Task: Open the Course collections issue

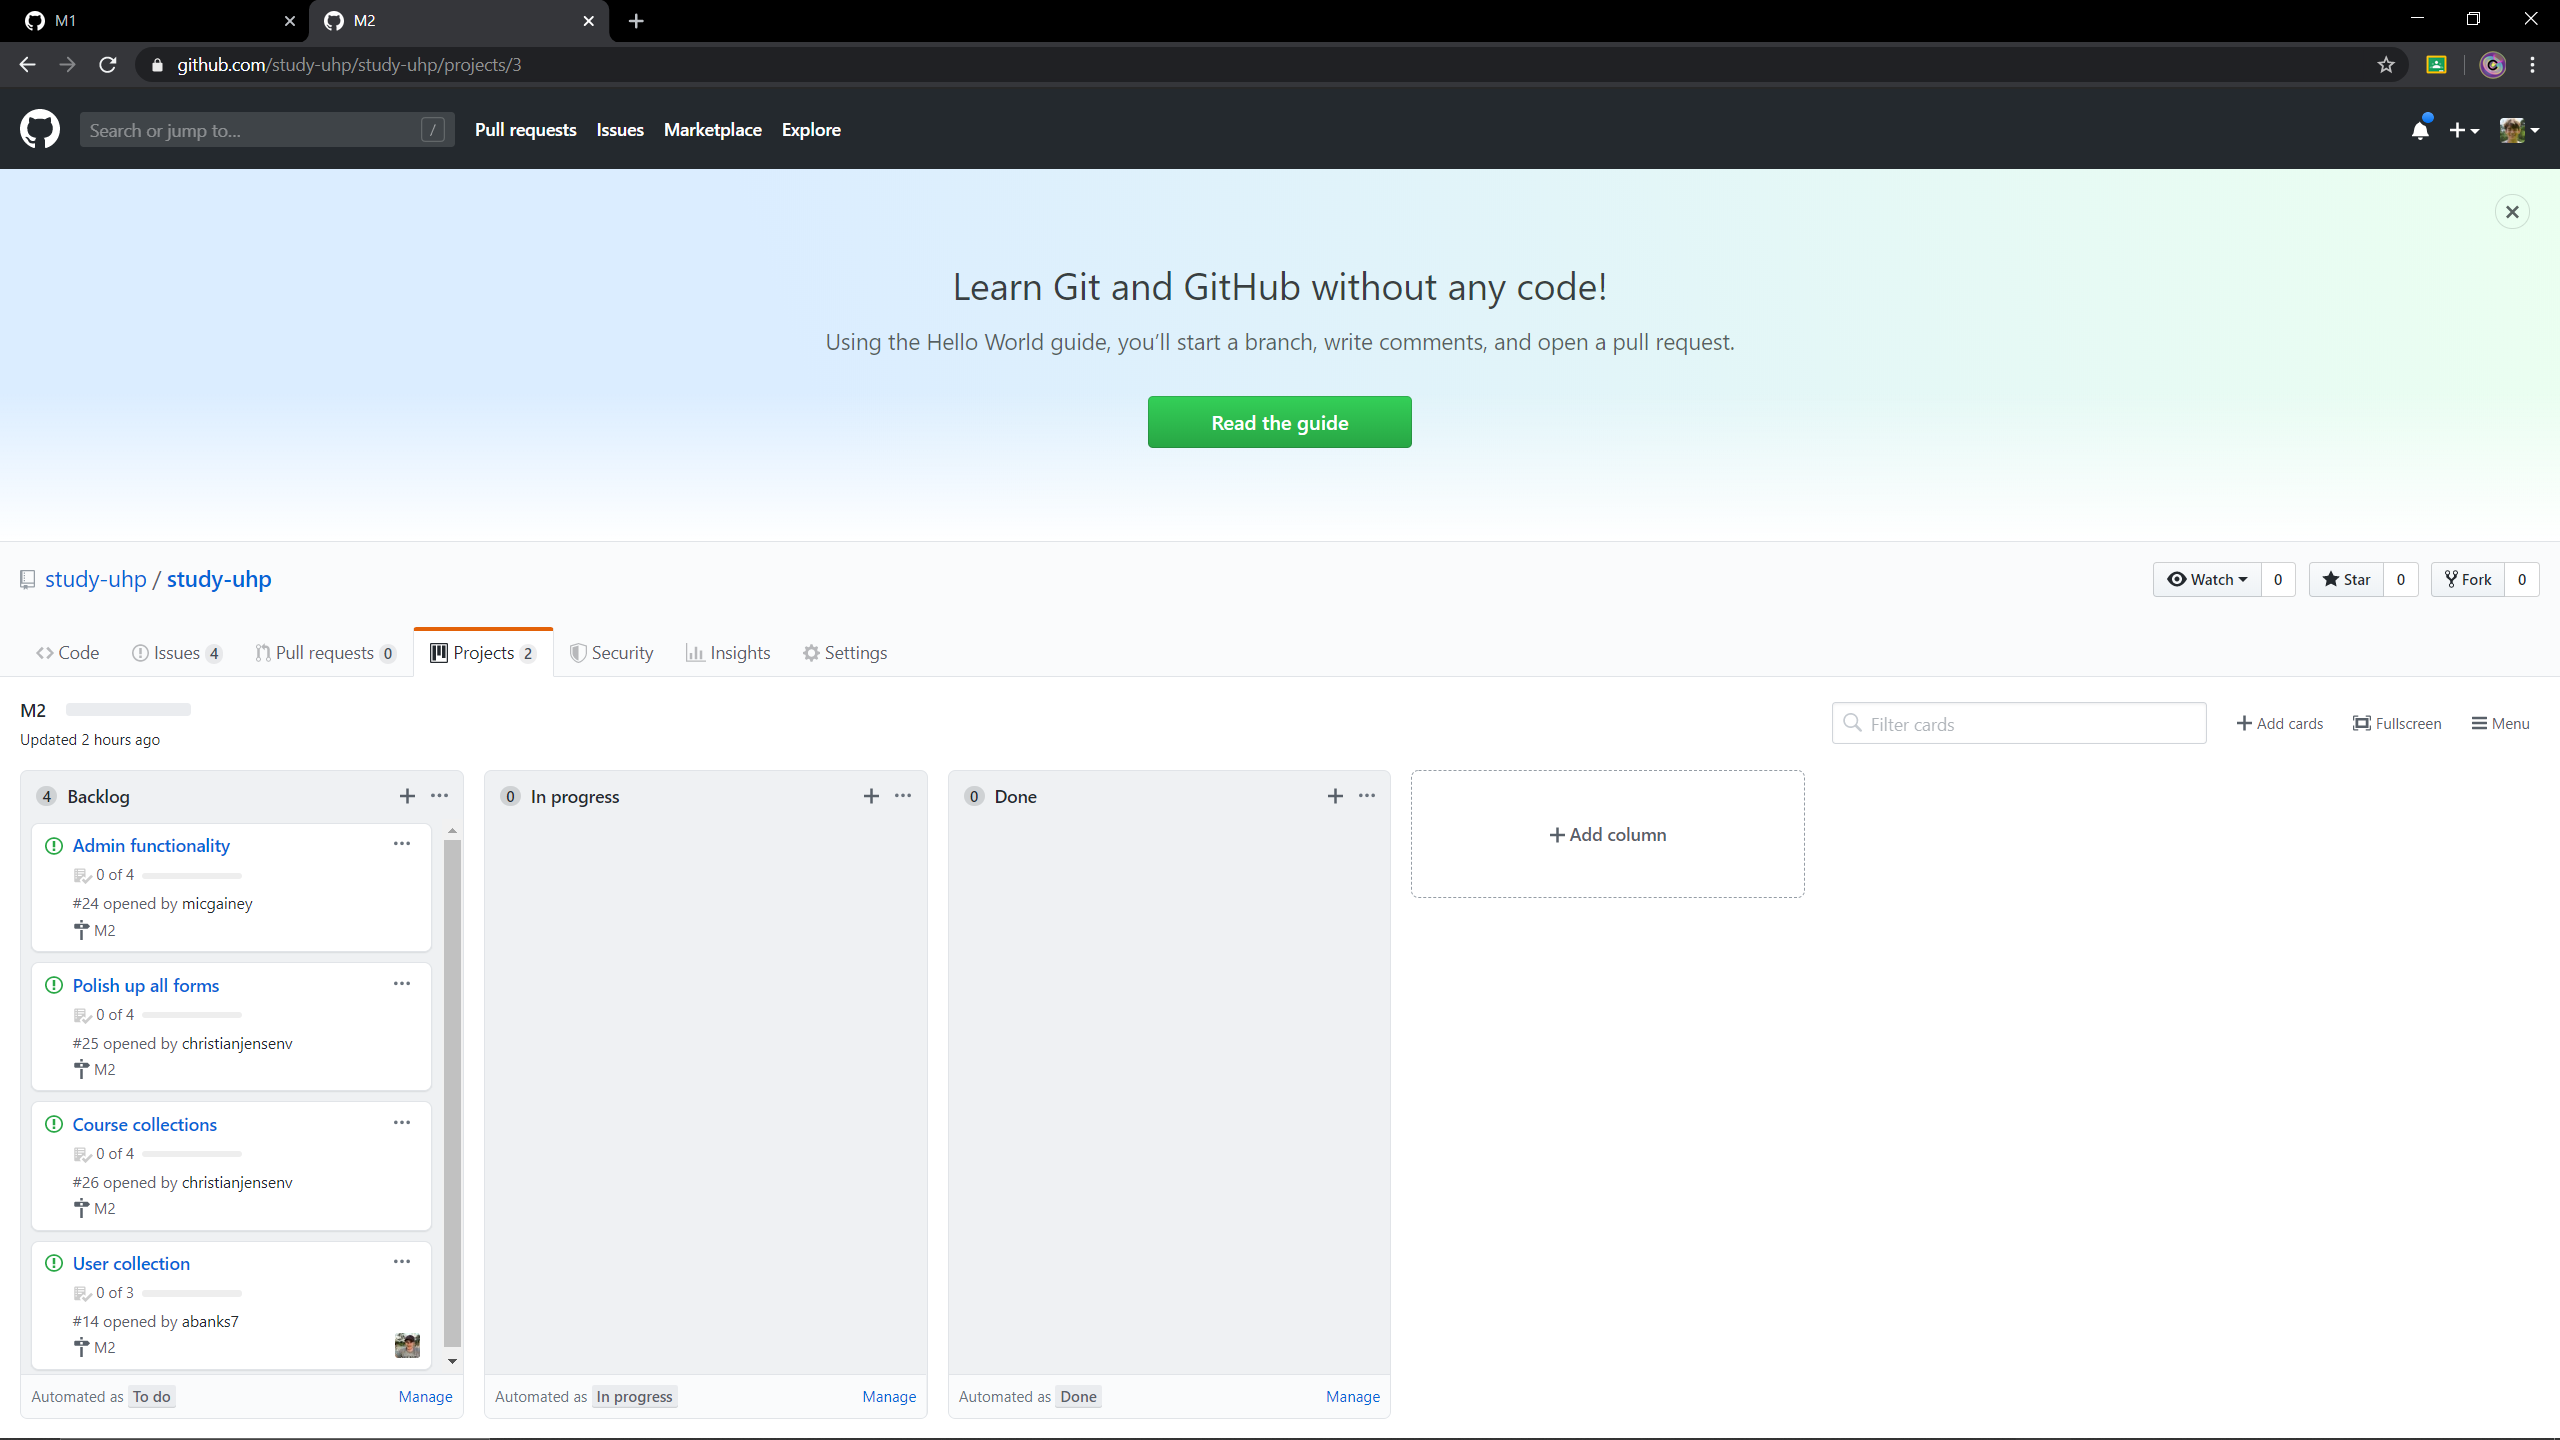Action: [145, 1124]
